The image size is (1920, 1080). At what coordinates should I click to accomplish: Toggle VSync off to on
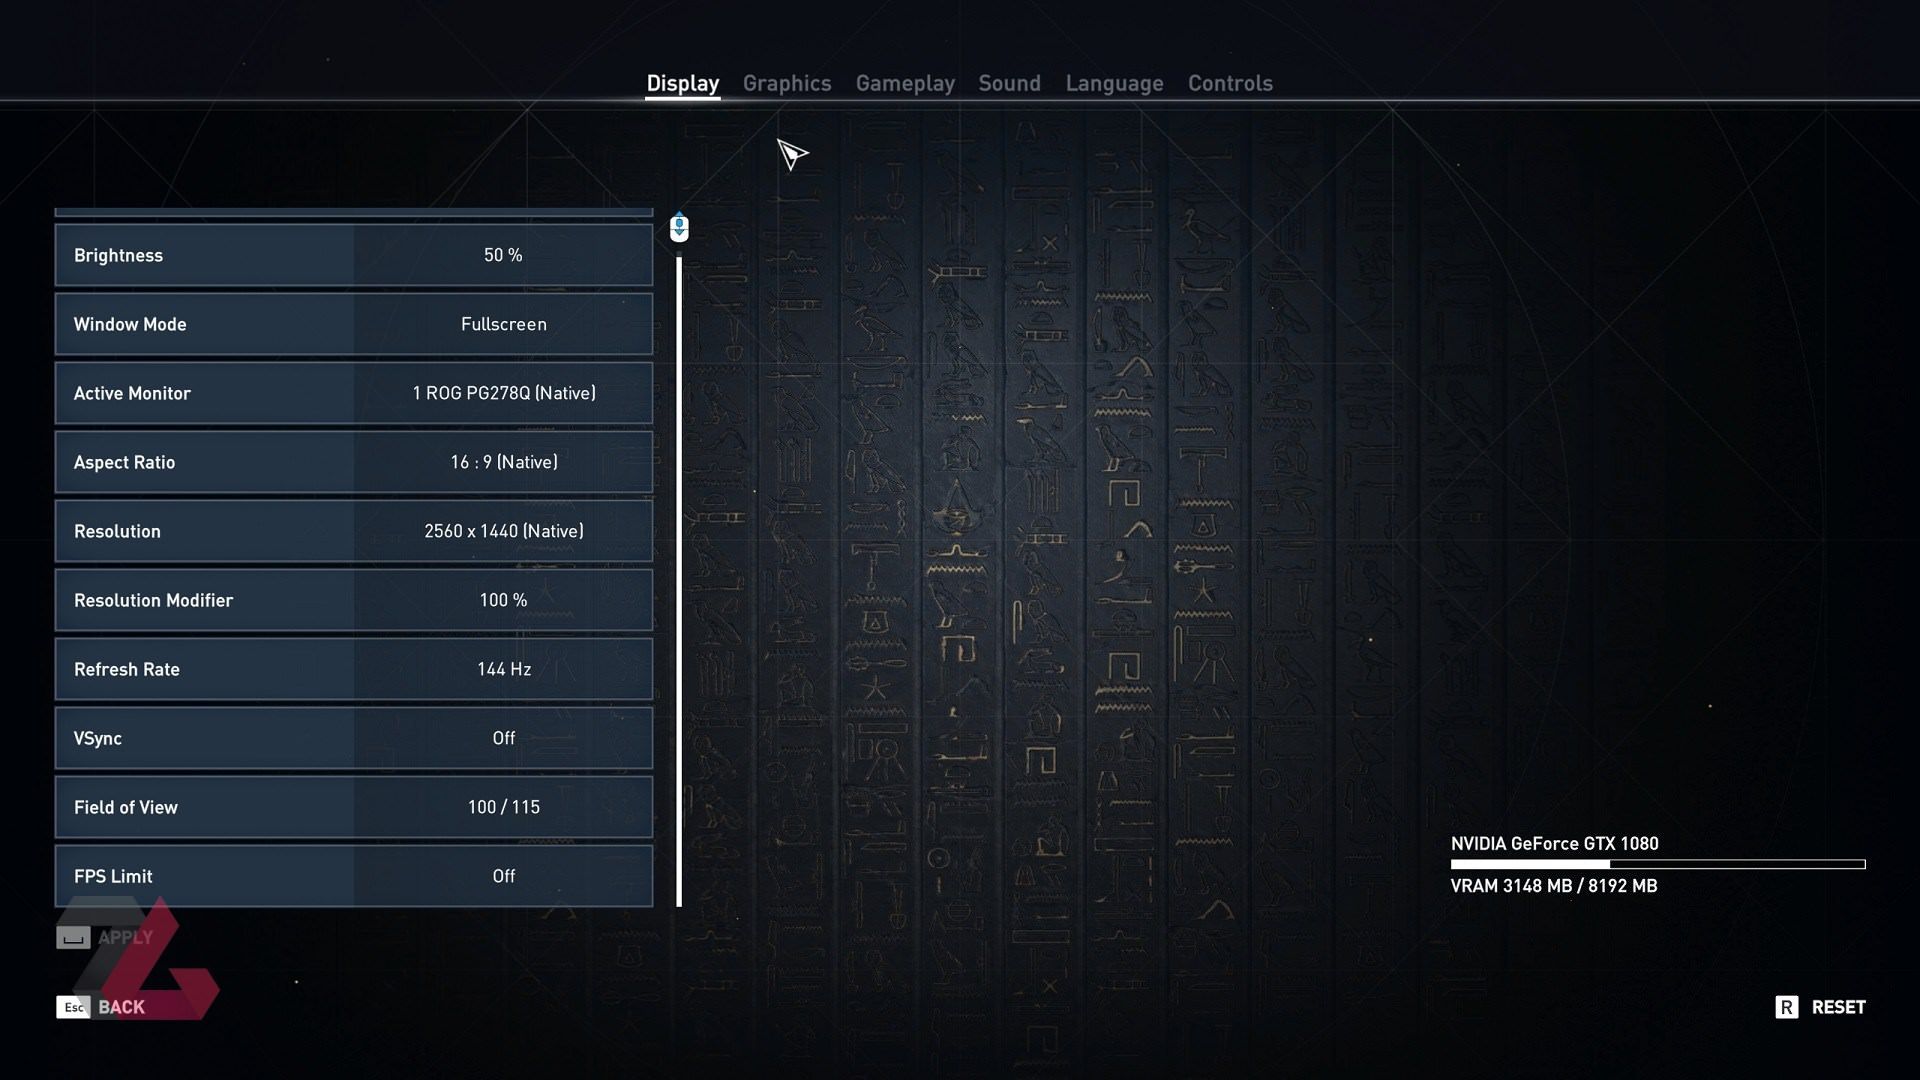point(504,738)
